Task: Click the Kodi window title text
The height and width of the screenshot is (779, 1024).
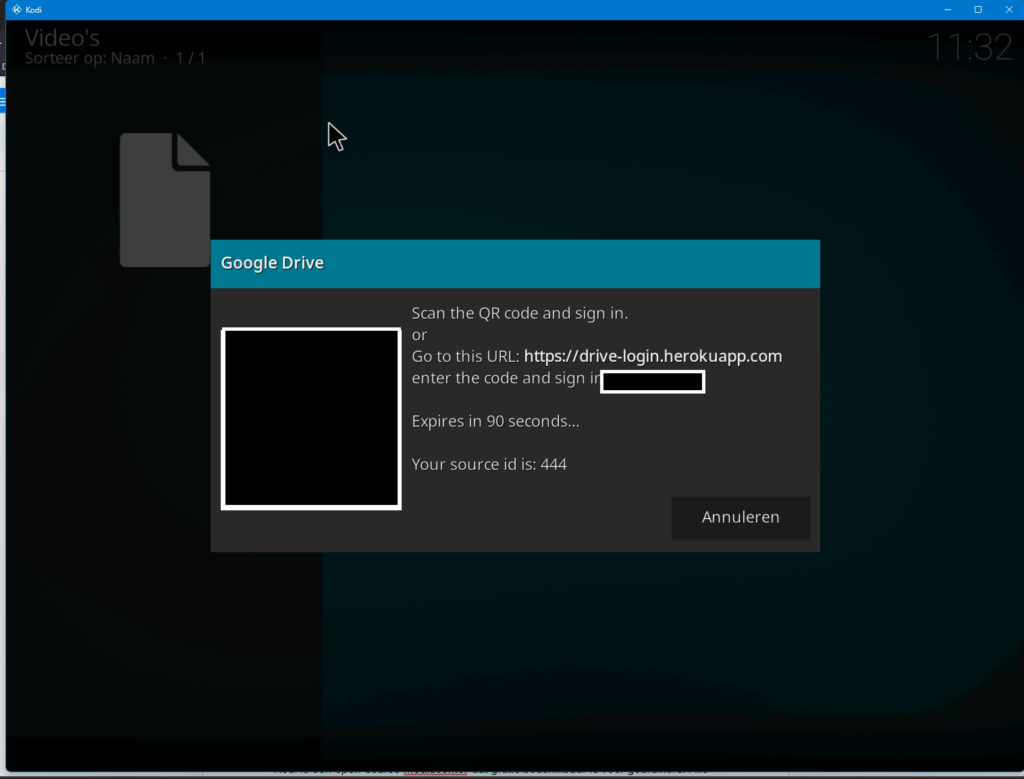Action: (34, 9)
